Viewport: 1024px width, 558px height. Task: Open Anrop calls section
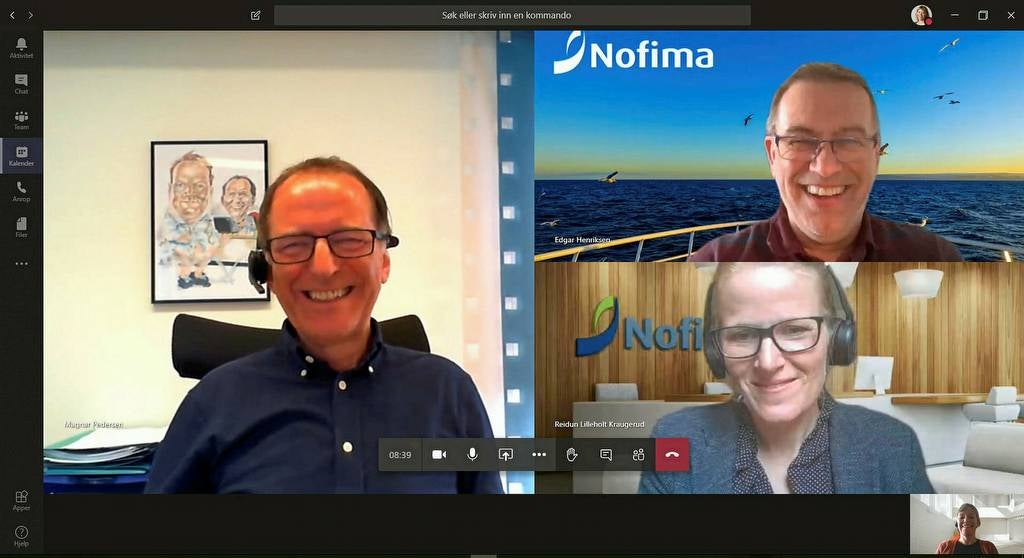pyautogui.click(x=21, y=192)
